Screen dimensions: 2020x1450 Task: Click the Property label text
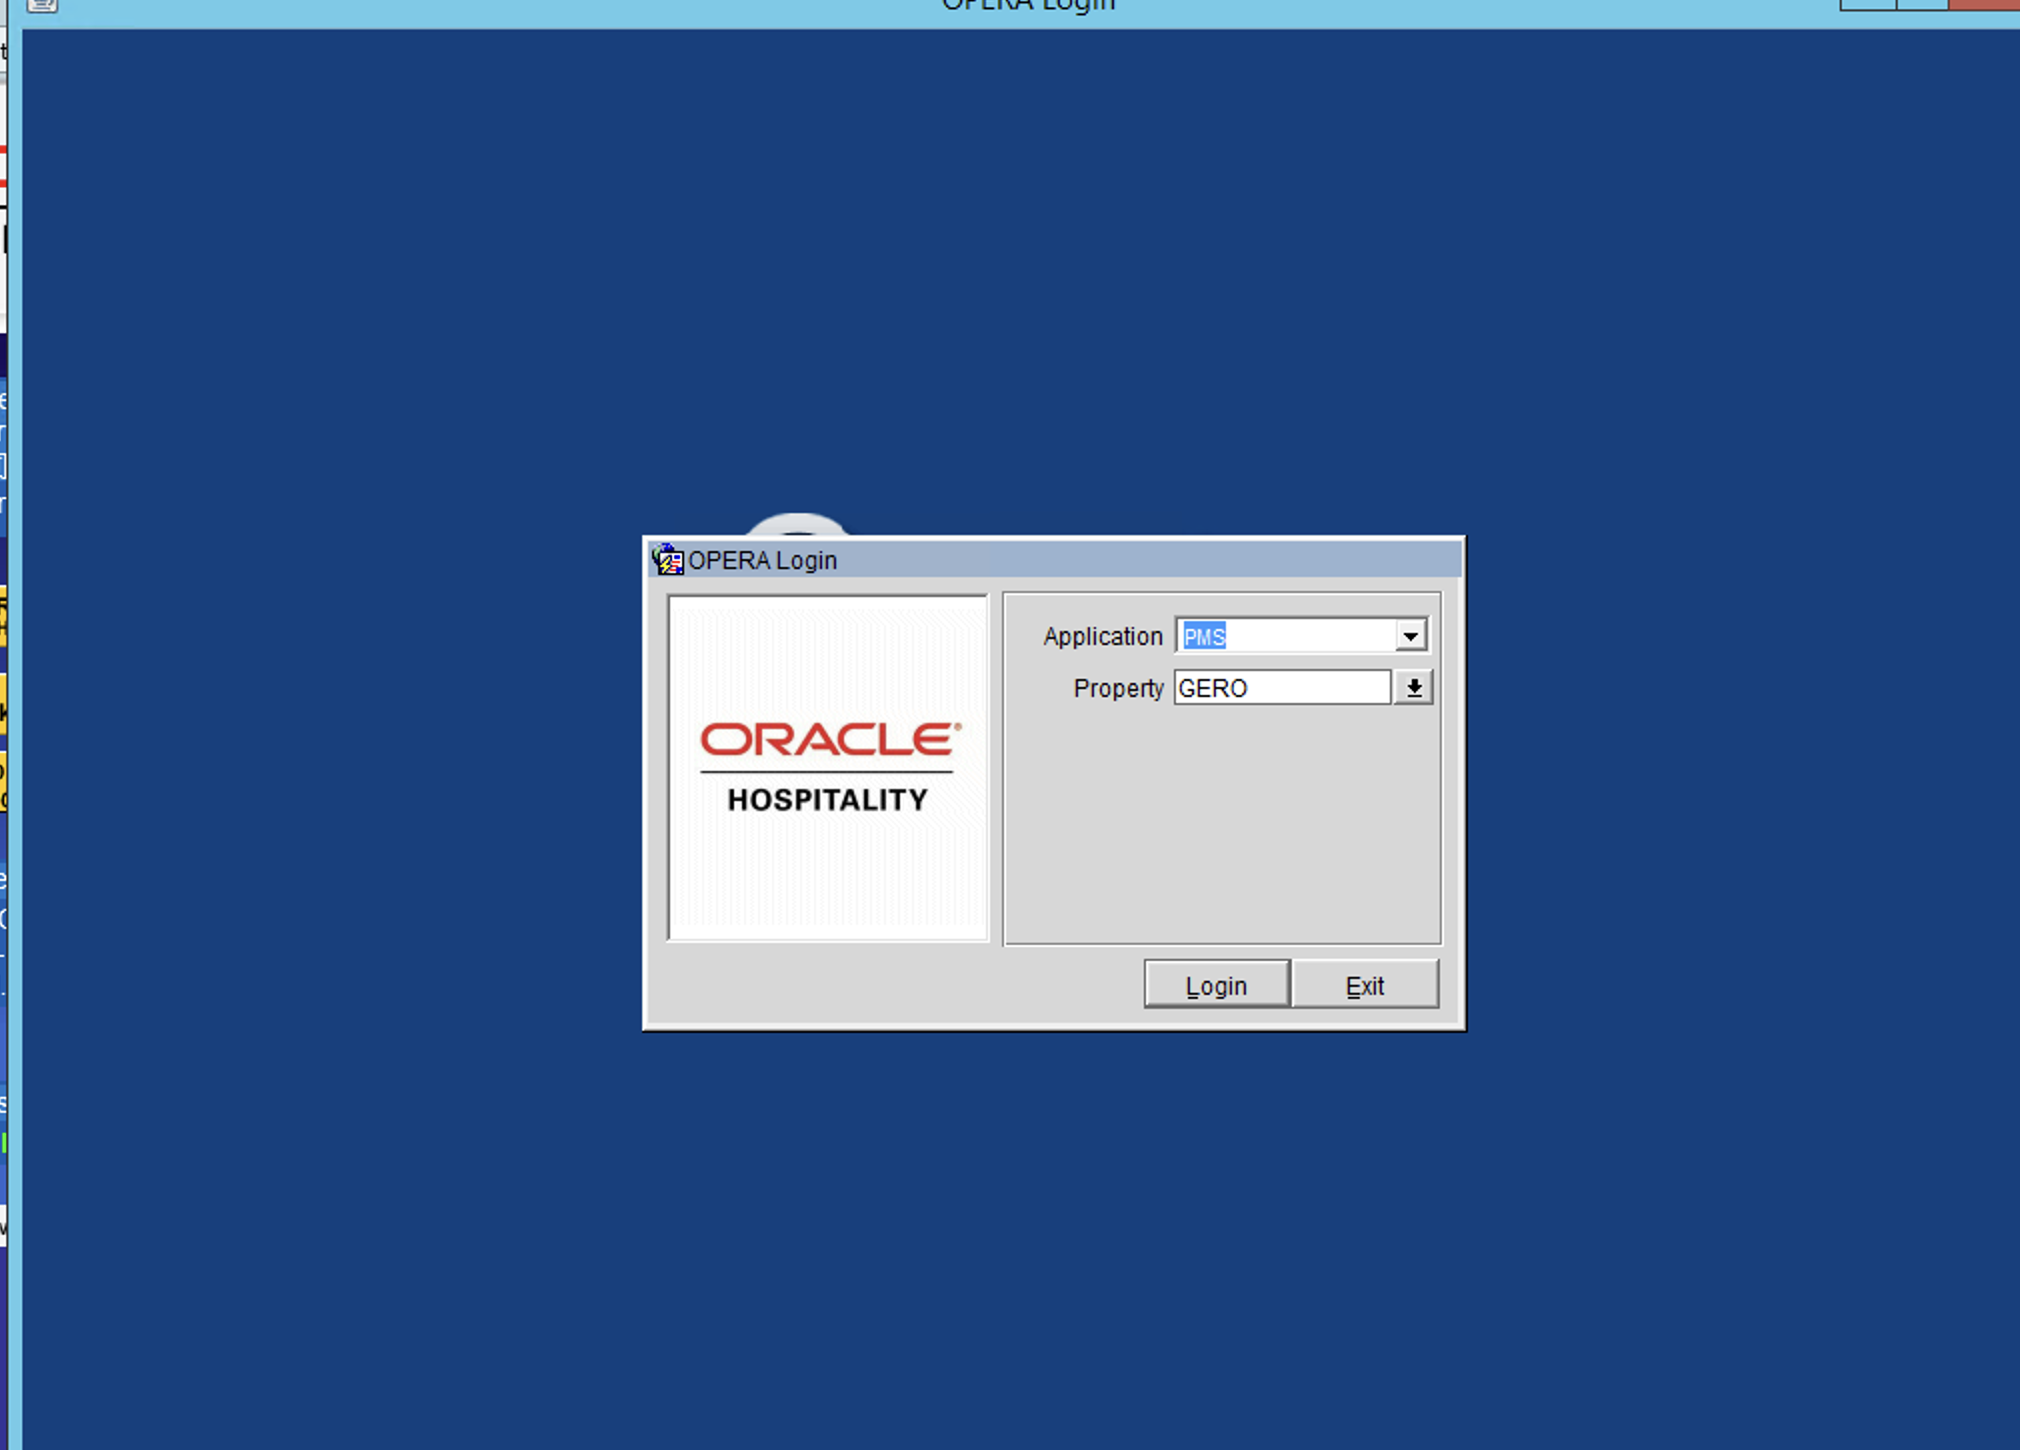pos(1118,689)
